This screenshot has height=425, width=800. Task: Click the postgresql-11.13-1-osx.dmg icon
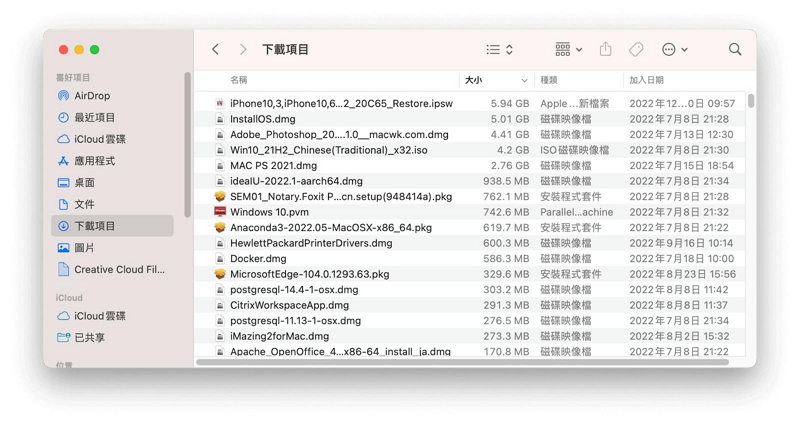click(x=219, y=321)
